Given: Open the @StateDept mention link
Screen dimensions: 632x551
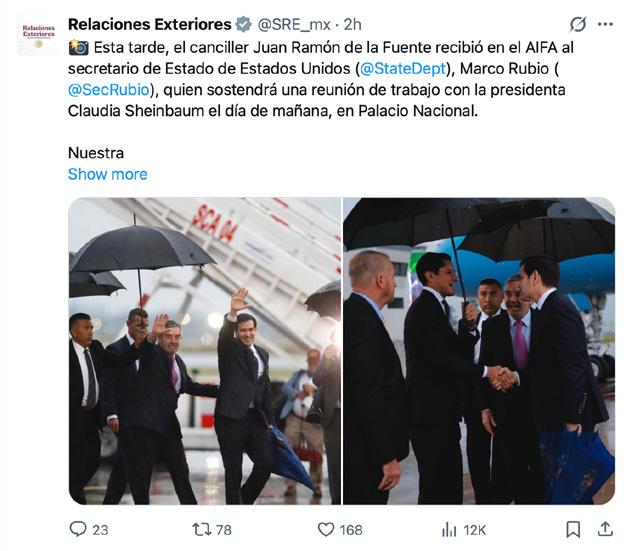Looking at the screenshot, I should point(403,69).
